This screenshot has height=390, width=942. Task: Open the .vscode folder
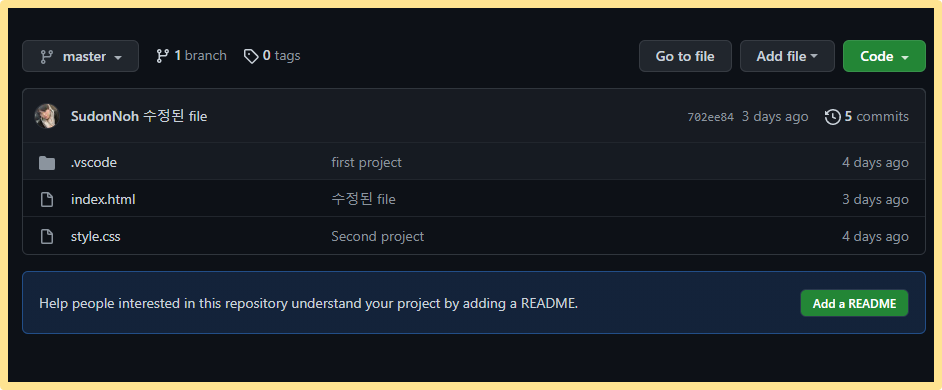[x=94, y=162]
